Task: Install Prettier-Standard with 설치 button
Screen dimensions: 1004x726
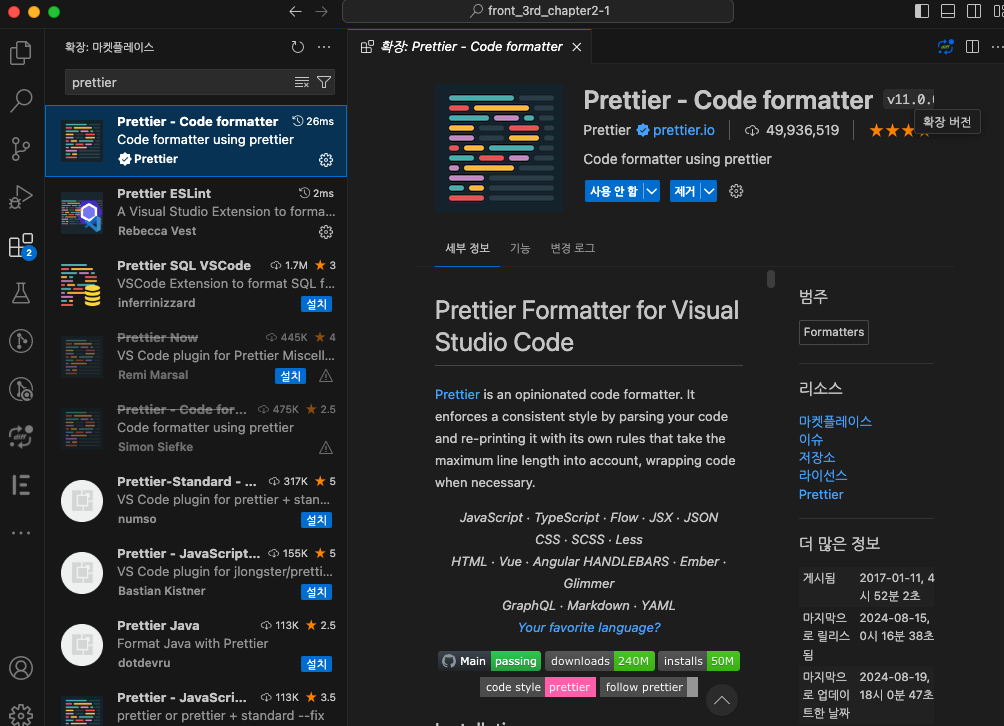Action: pos(316,520)
